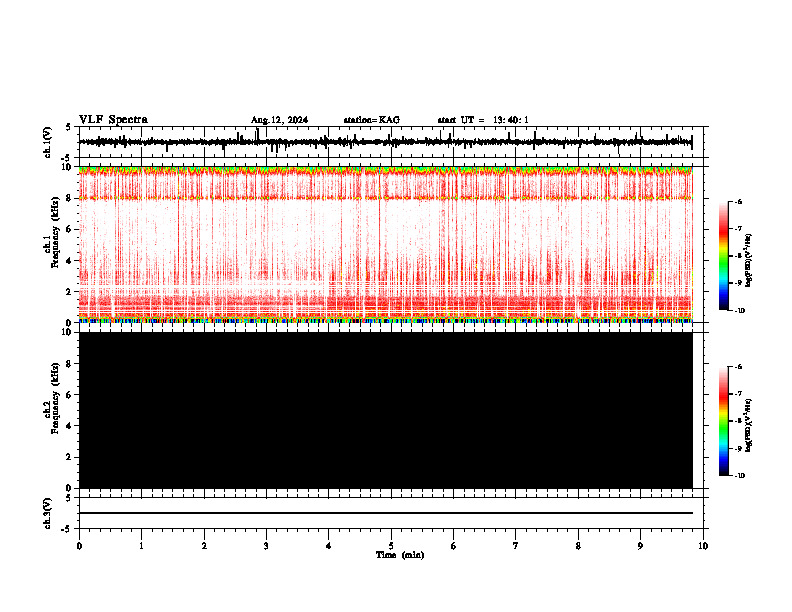Click the "Time (min)" axis label
792x612 pixels.
[400, 555]
